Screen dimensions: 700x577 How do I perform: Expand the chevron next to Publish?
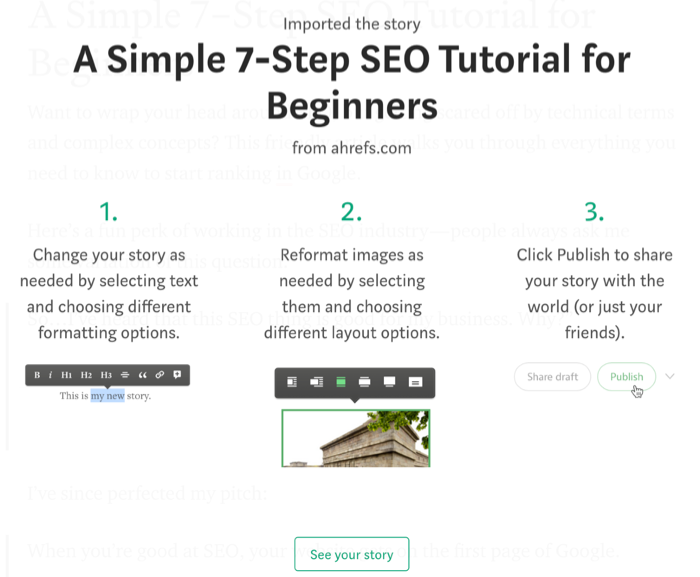(670, 377)
